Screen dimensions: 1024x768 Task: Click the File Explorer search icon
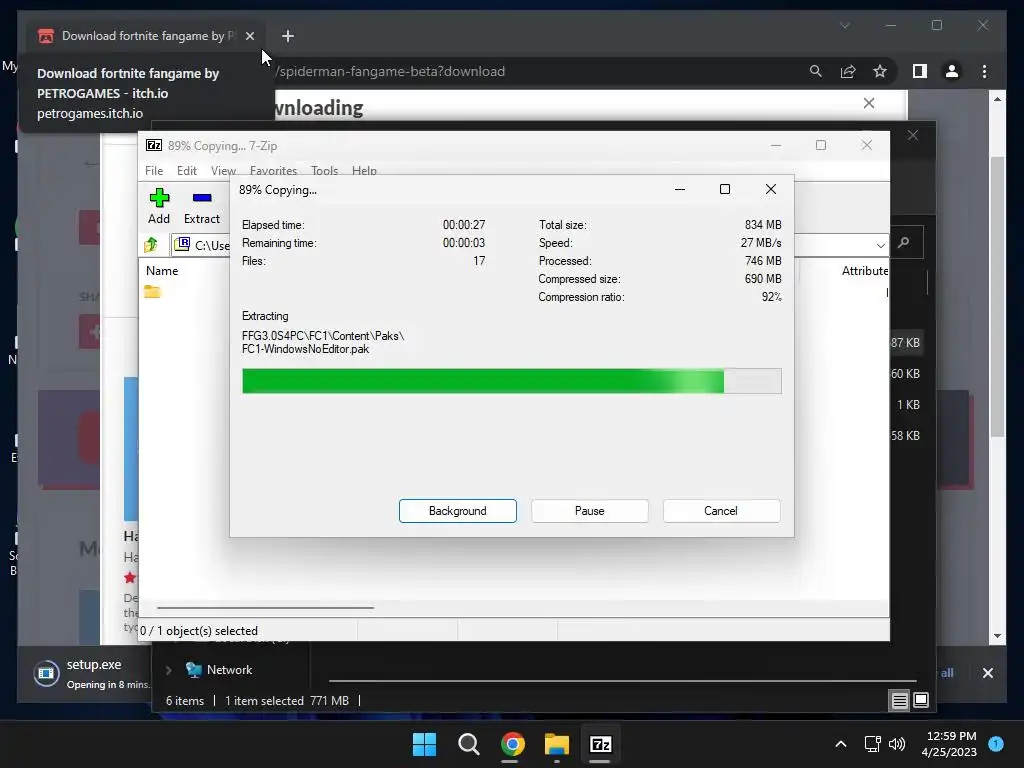(x=904, y=243)
